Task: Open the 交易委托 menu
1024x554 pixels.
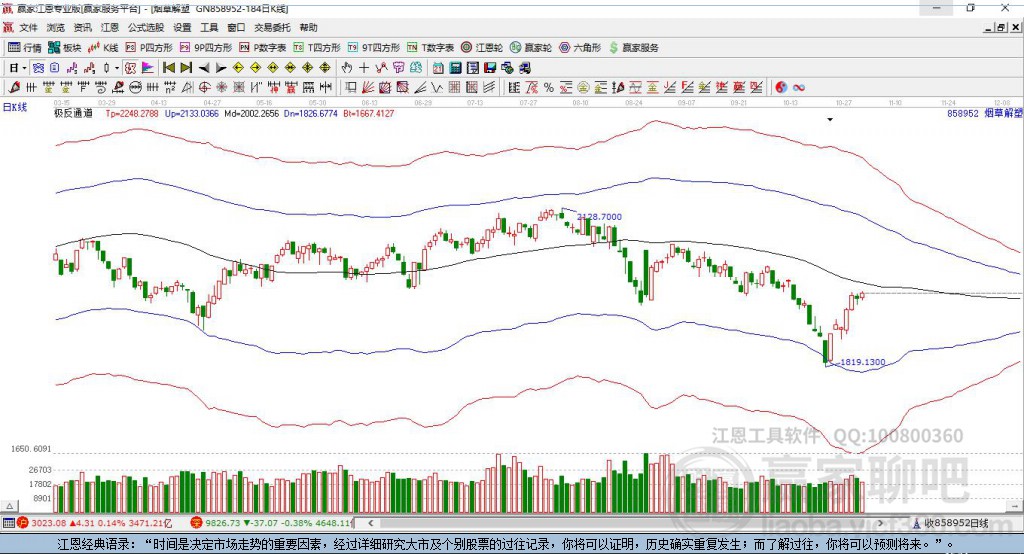Action: click(x=272, y=27)
